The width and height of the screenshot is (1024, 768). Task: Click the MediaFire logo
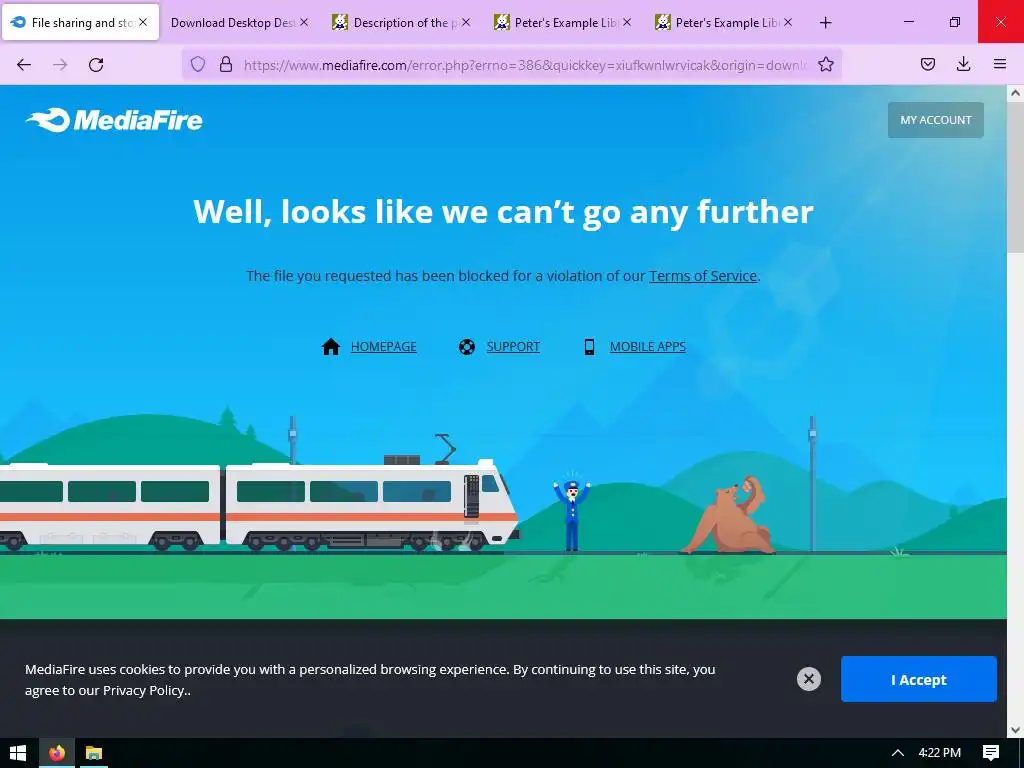(x=114, y=120)
